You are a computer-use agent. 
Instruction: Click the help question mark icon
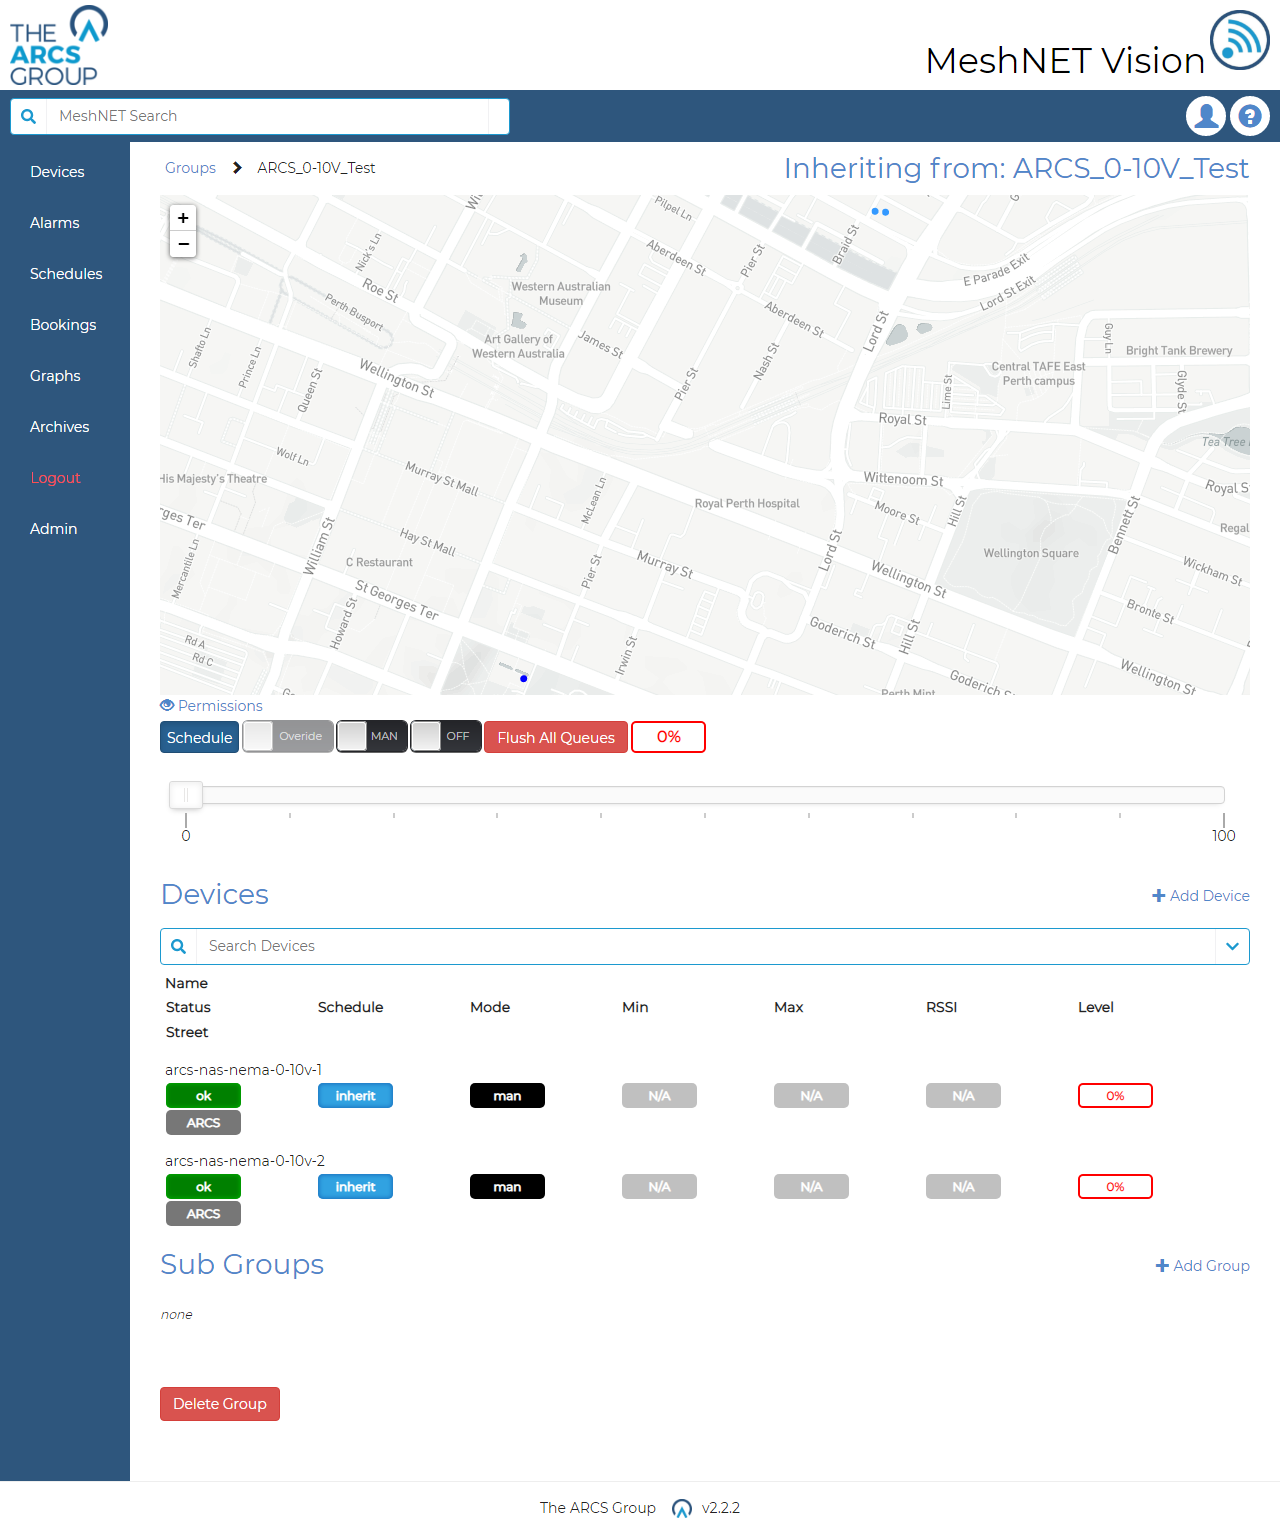(1249, 116)
